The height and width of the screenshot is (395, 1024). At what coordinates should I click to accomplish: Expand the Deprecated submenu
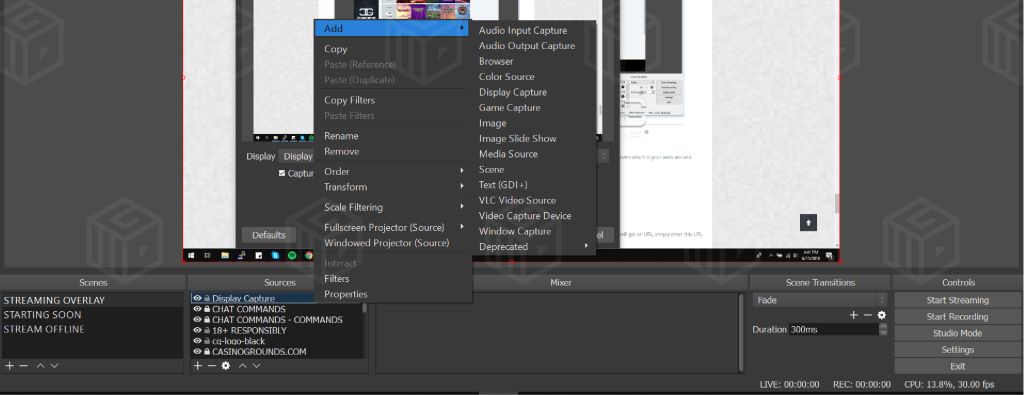pyautogui.click(x=533, y=246)
